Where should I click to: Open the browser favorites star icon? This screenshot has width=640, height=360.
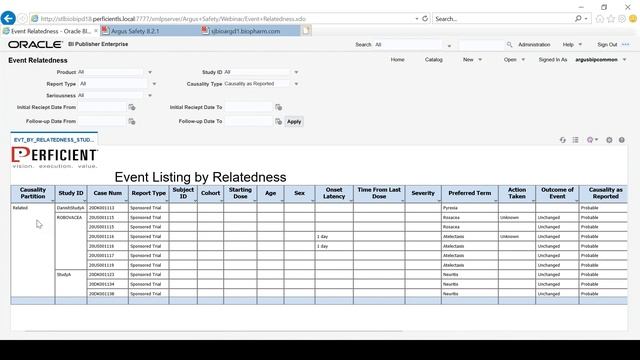(611, 19)
